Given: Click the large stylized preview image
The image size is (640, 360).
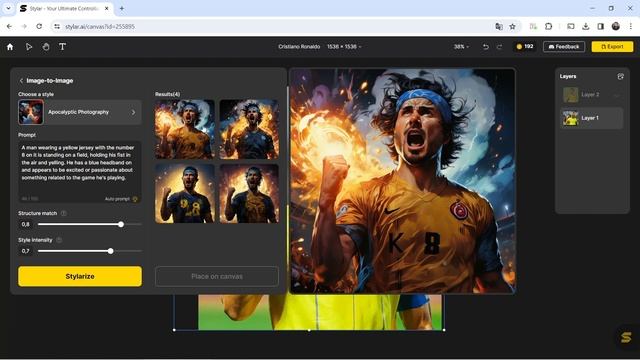Looking at the screenshot, I should (x=402, y=181).
